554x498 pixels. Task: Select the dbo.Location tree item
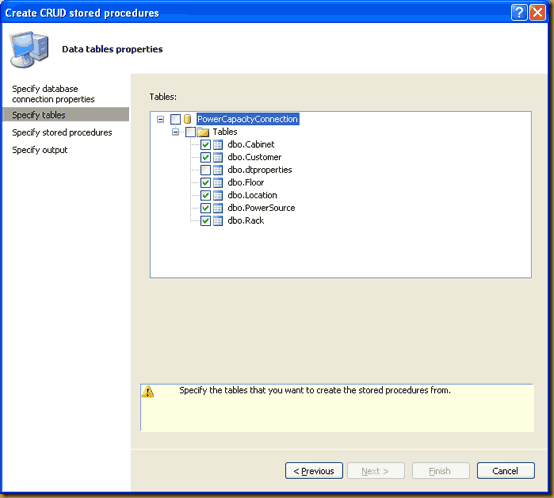coord(252,195)
